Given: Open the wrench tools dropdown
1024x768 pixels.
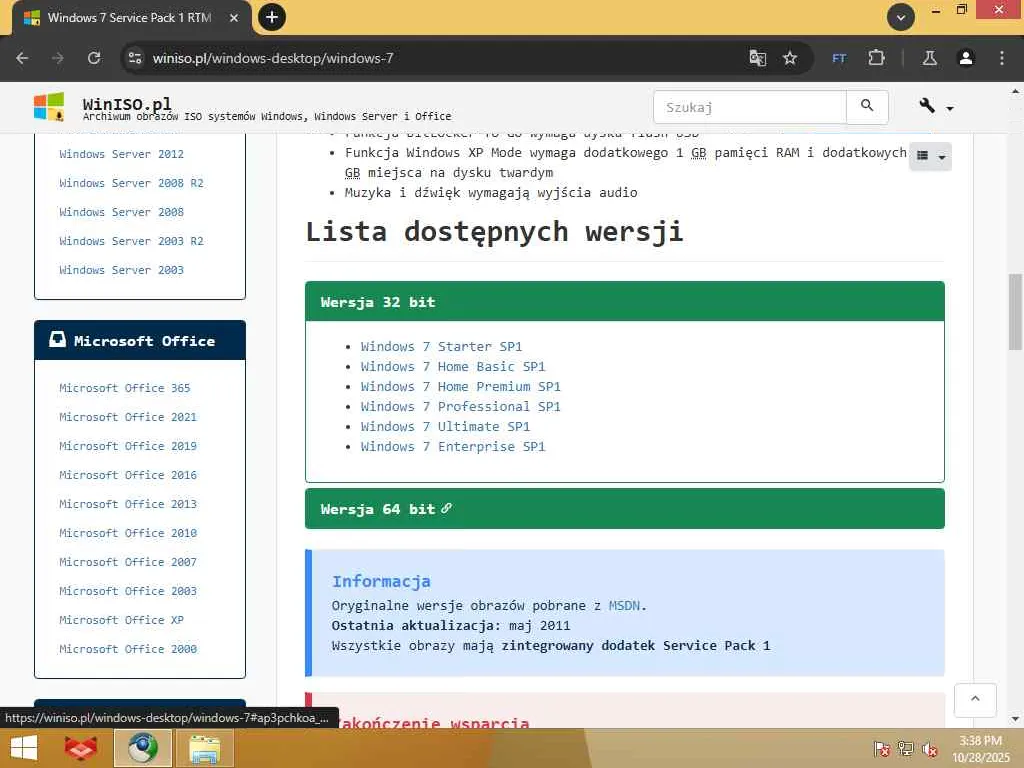Looking at the screenshot, I should (x=936, y=106).
